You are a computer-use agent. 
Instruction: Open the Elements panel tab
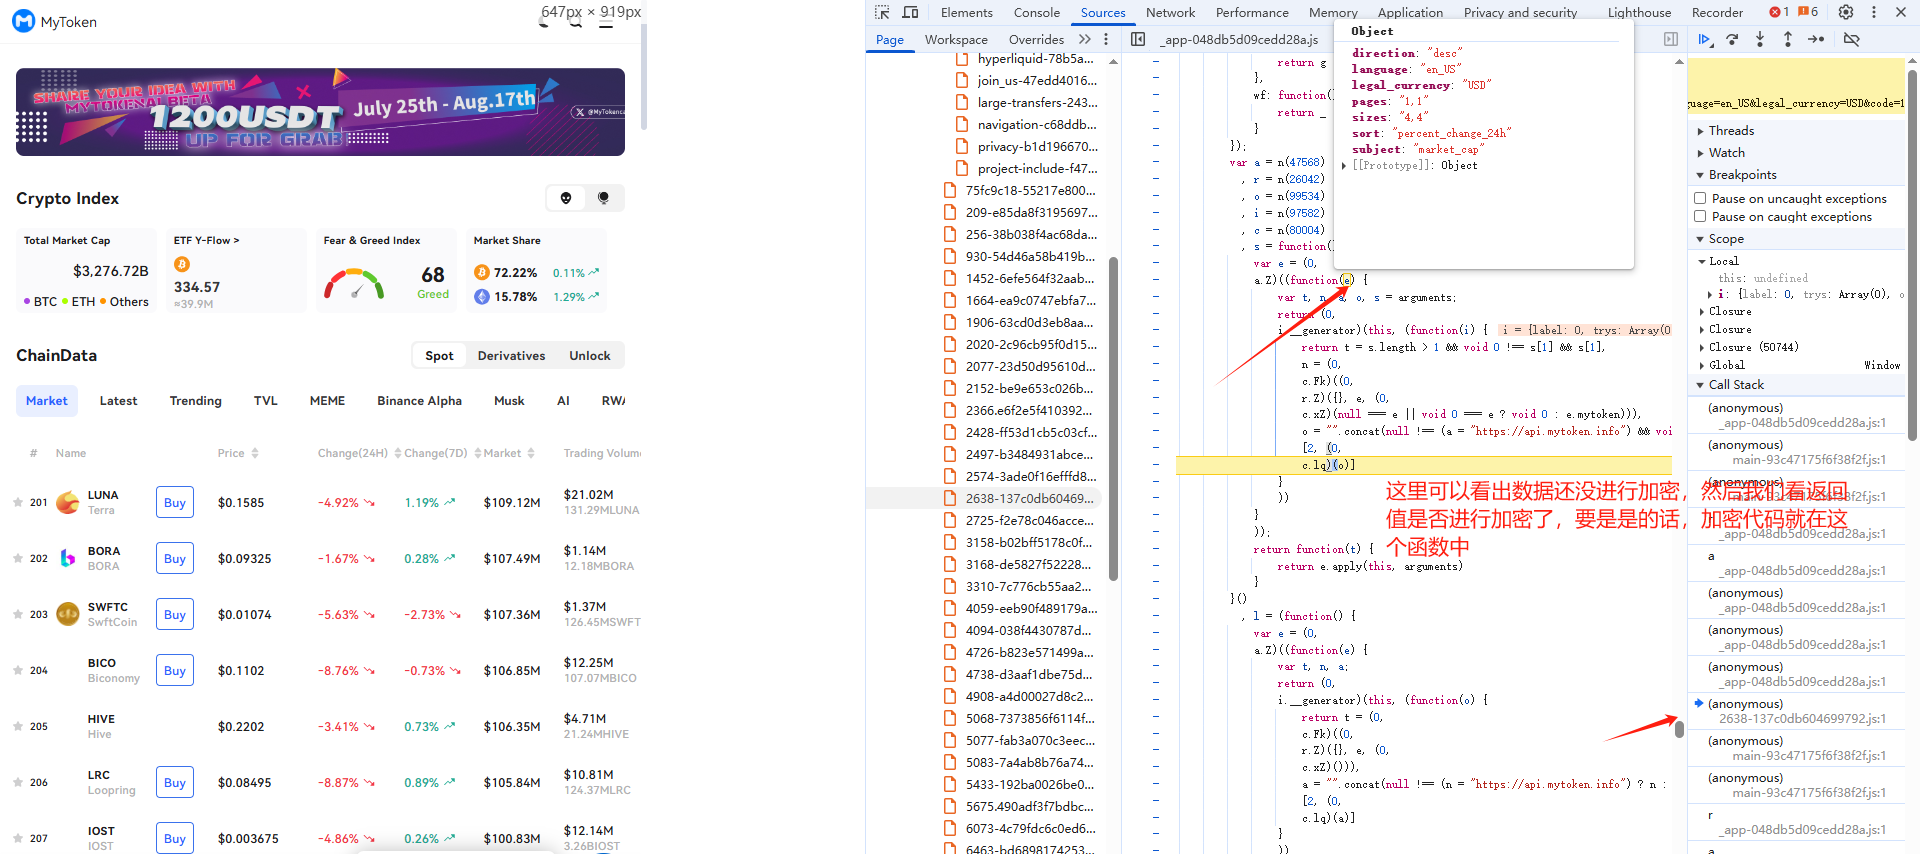[x=966, y=12]
